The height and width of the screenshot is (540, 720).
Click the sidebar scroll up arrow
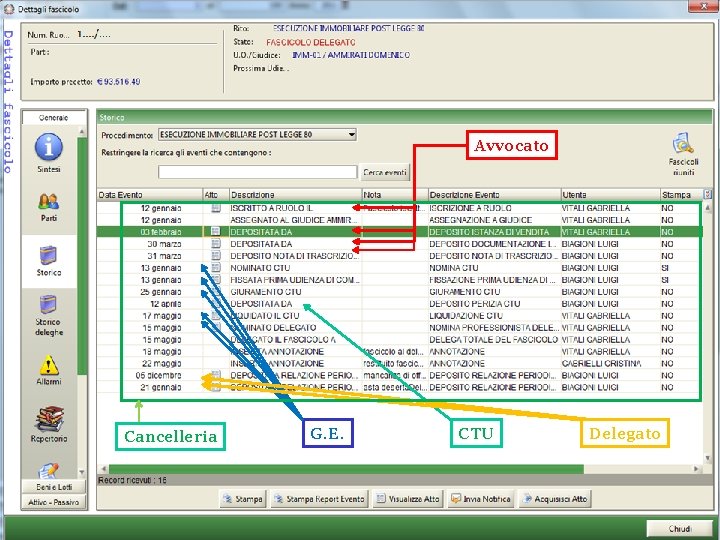(x=82, y=132)
